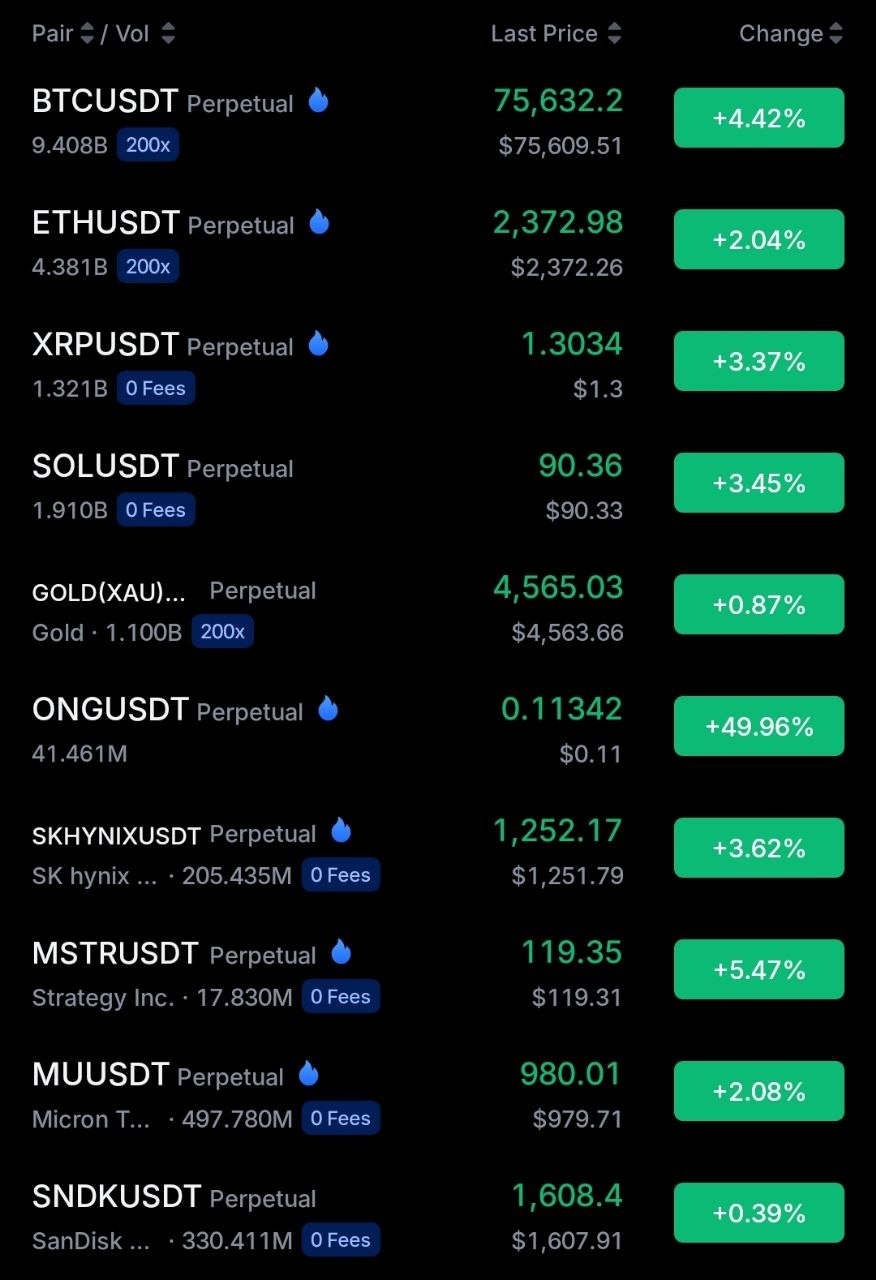Select the ETHUSDT last price 2,372.98
876x1280 pixels.
point(558,222)
